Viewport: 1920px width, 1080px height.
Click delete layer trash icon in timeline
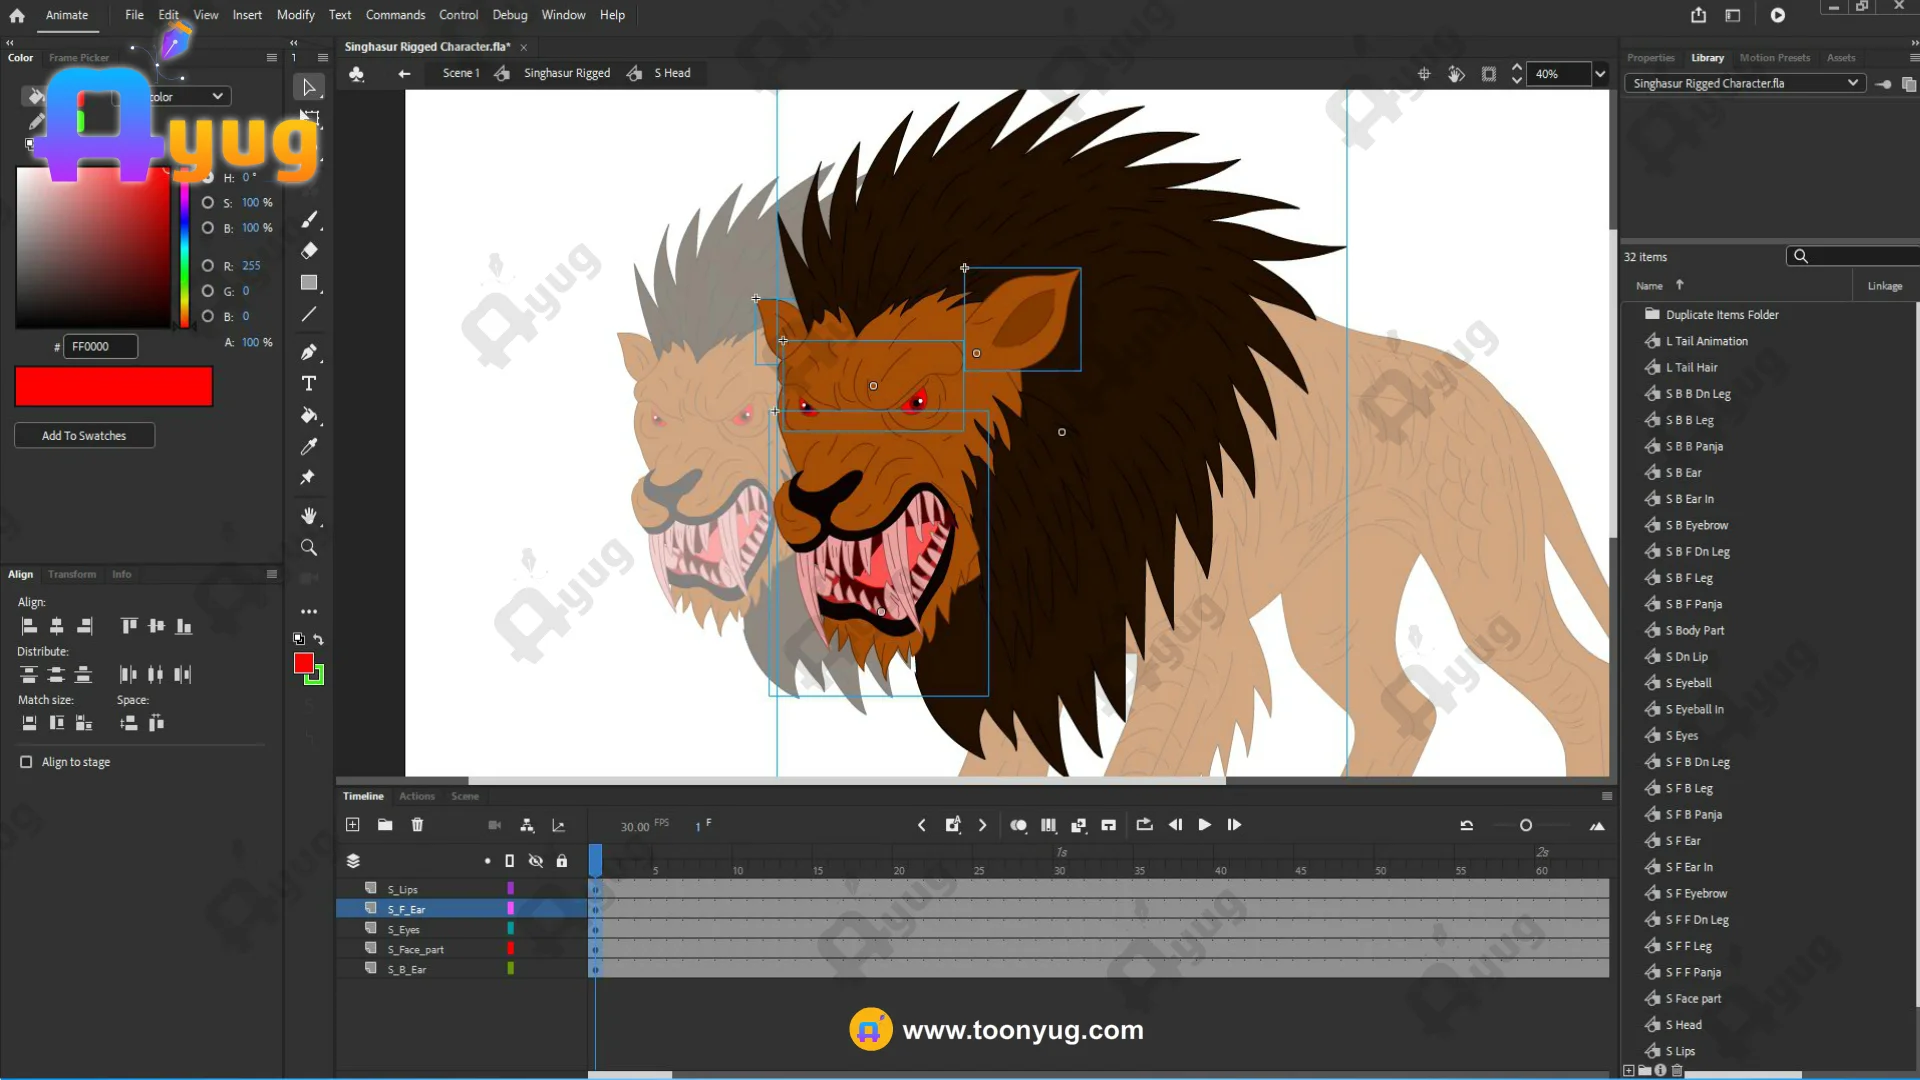coord(418,825)
